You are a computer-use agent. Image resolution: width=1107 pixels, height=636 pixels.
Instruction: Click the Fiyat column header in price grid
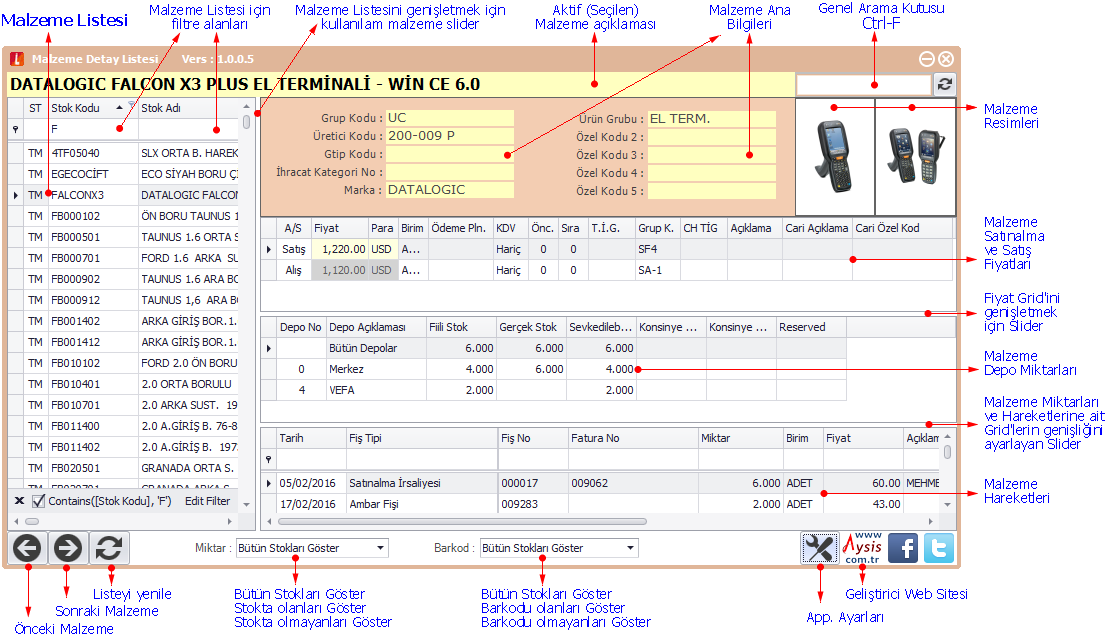point(340,228)
